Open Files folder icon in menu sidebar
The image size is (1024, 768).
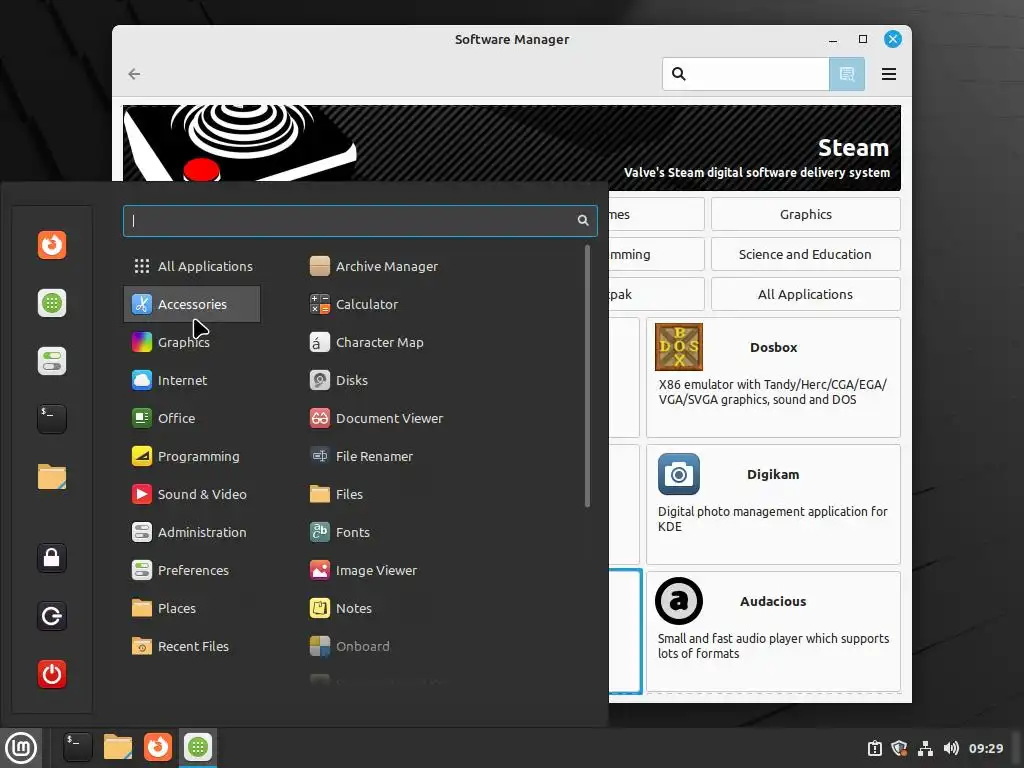tap(52, 477)
